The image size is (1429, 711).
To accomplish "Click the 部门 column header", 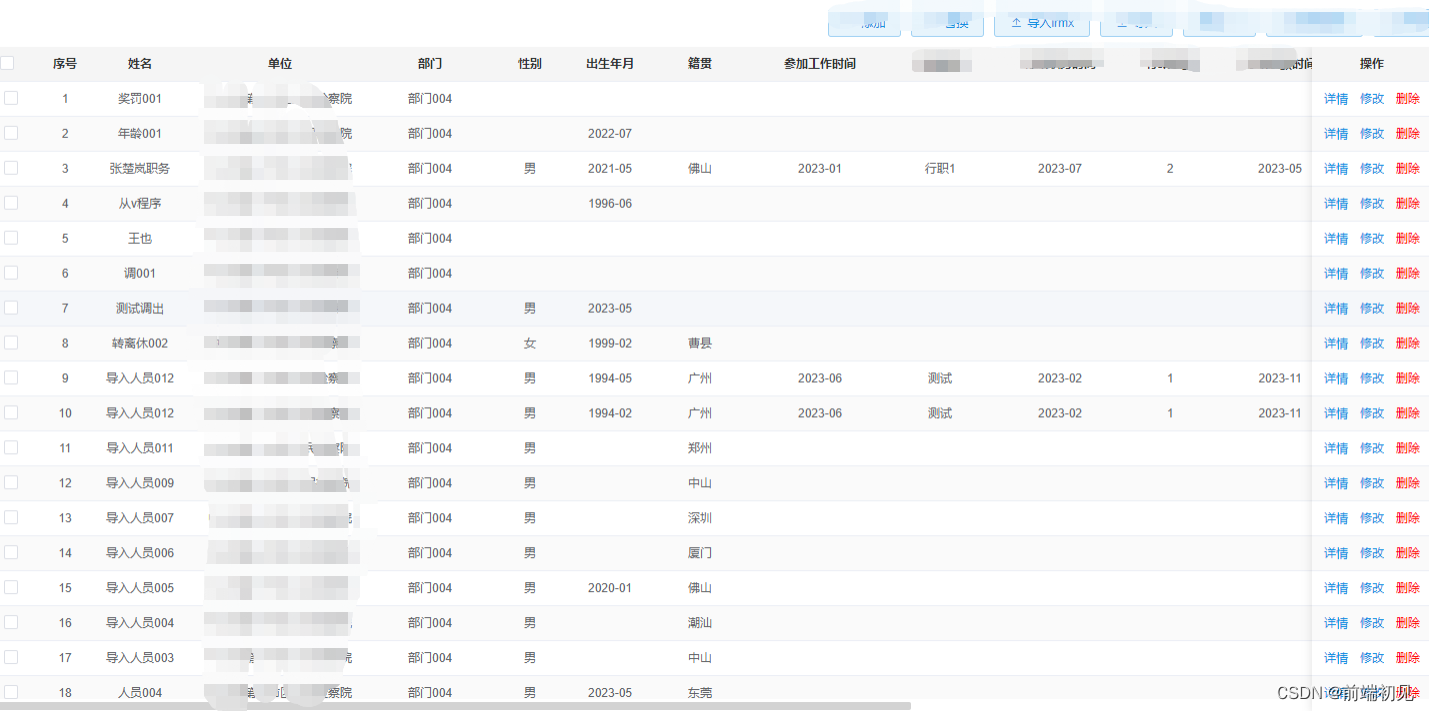I will [430, 64].
